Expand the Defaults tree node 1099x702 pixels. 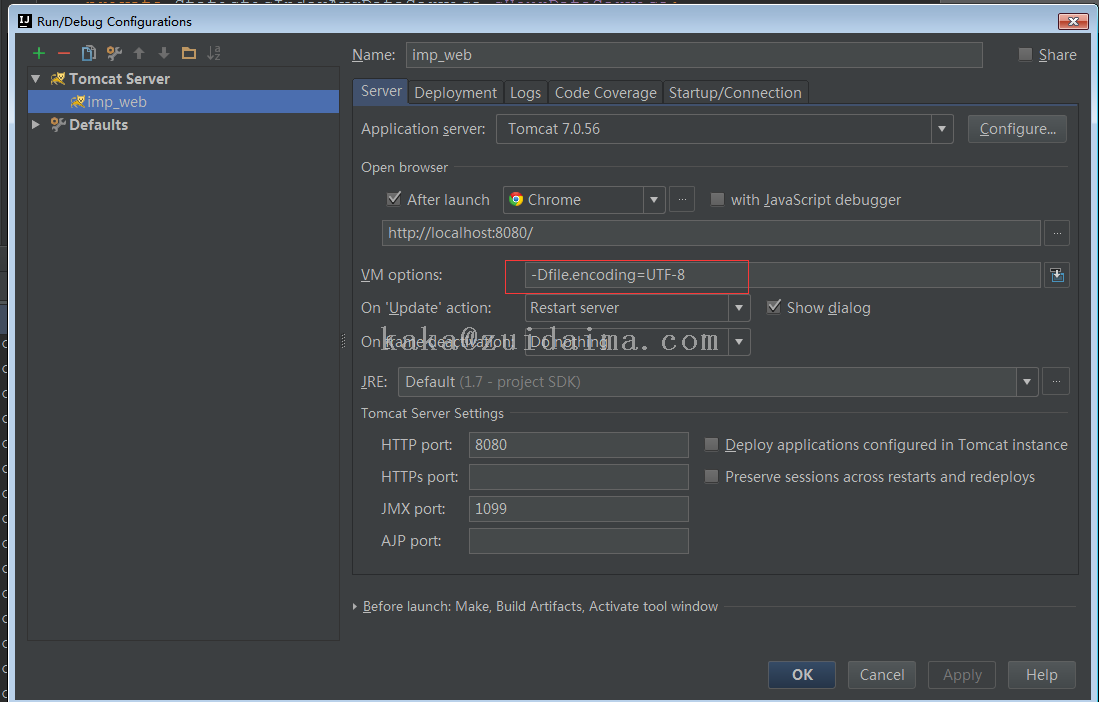[36, 125]
